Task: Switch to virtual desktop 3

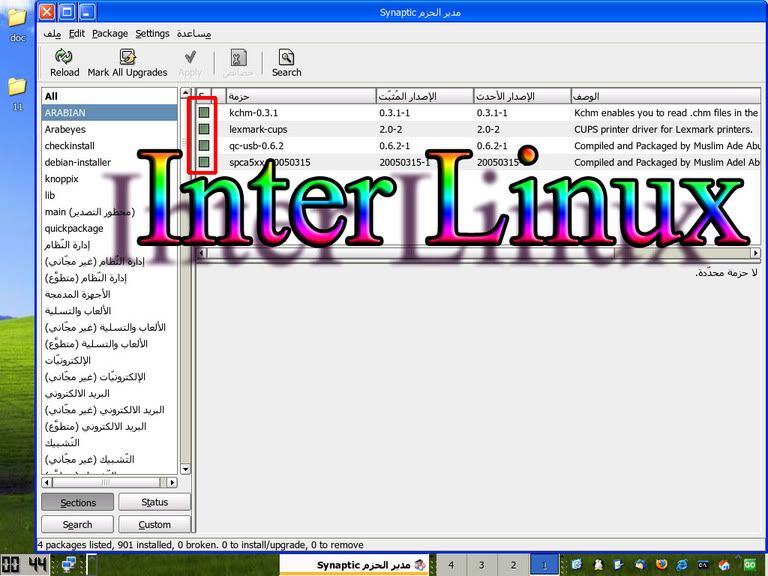Action: pyautogui.click(x=482, y=565)
